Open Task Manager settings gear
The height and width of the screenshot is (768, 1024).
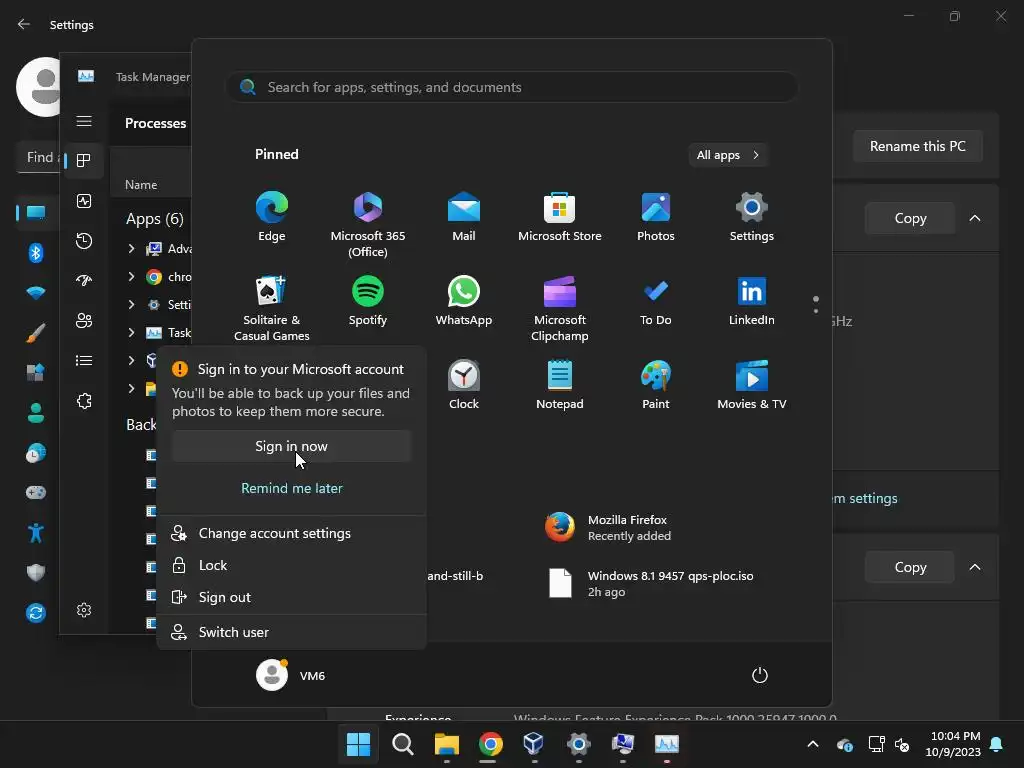click(84, 610)
